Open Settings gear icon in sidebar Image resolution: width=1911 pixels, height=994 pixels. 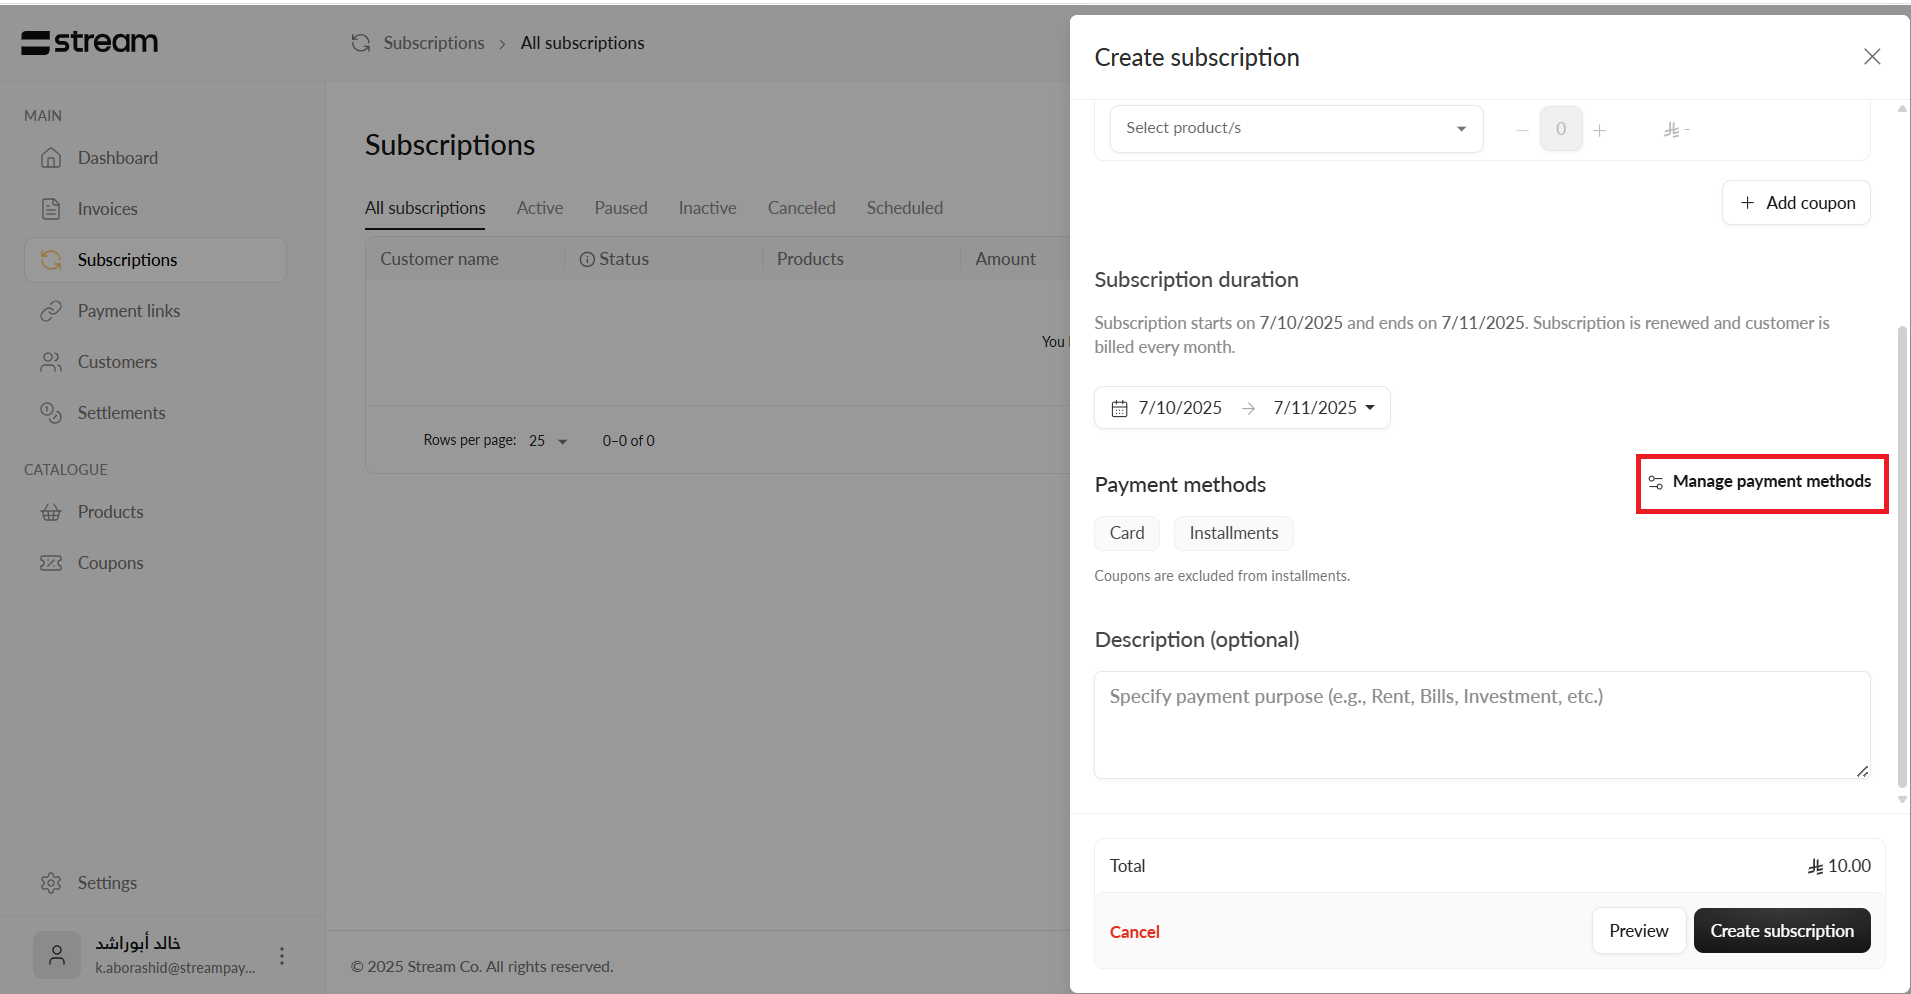click(51, 883)
